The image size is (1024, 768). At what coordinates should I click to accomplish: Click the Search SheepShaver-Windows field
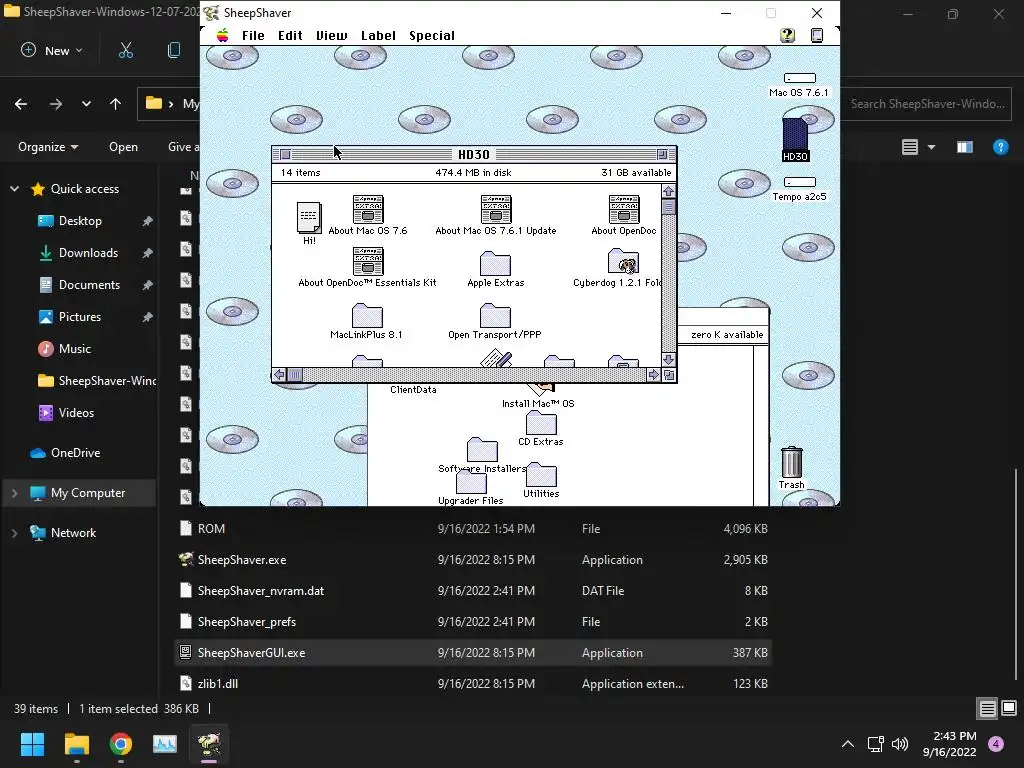pyautogui.click(x=926, y=104)
